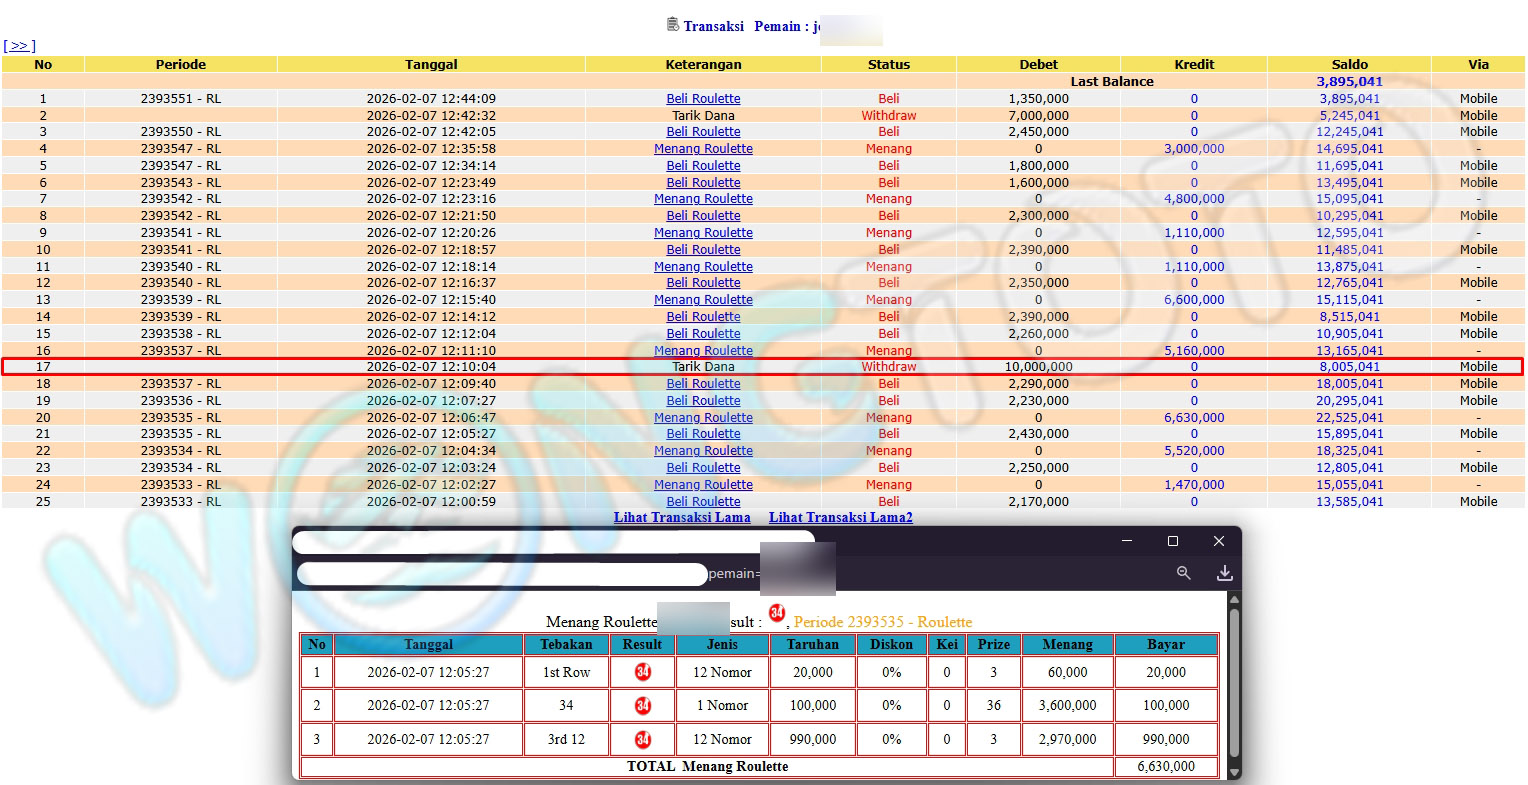
Task: Click the transaction icon beside the Transaksi title
Action: (x=673, y=25)
